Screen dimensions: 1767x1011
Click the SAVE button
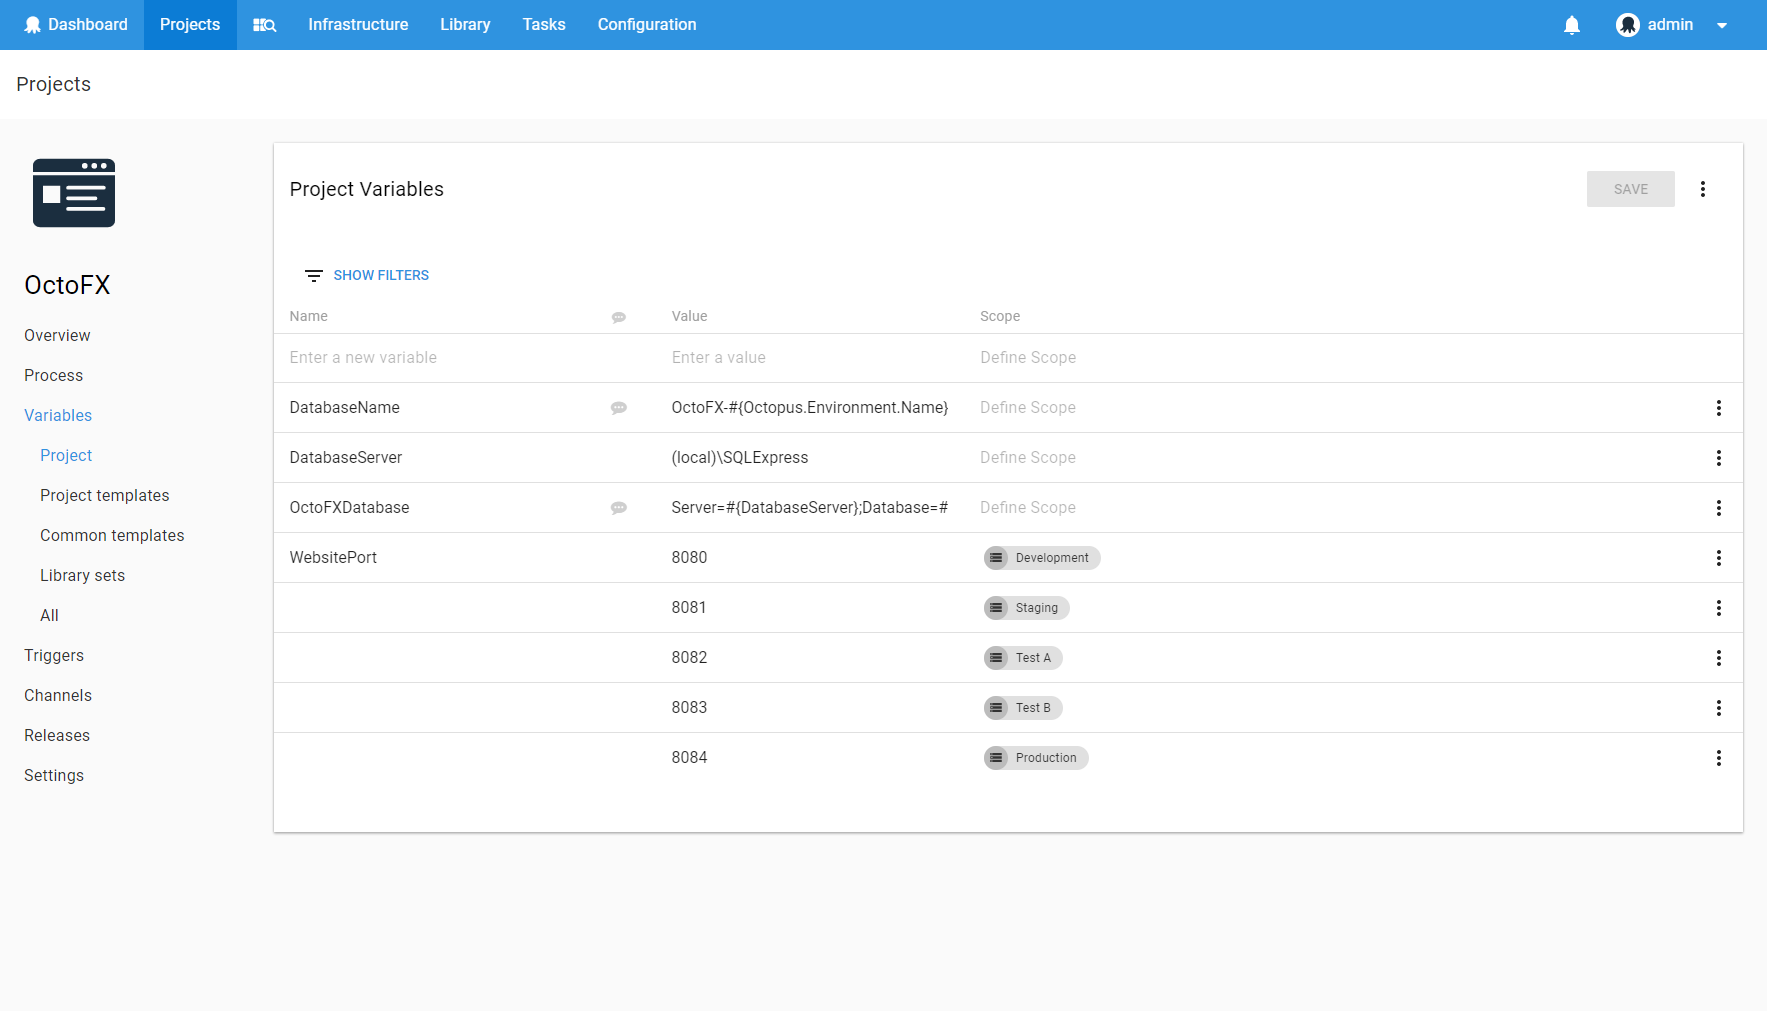coord(1630,189)
